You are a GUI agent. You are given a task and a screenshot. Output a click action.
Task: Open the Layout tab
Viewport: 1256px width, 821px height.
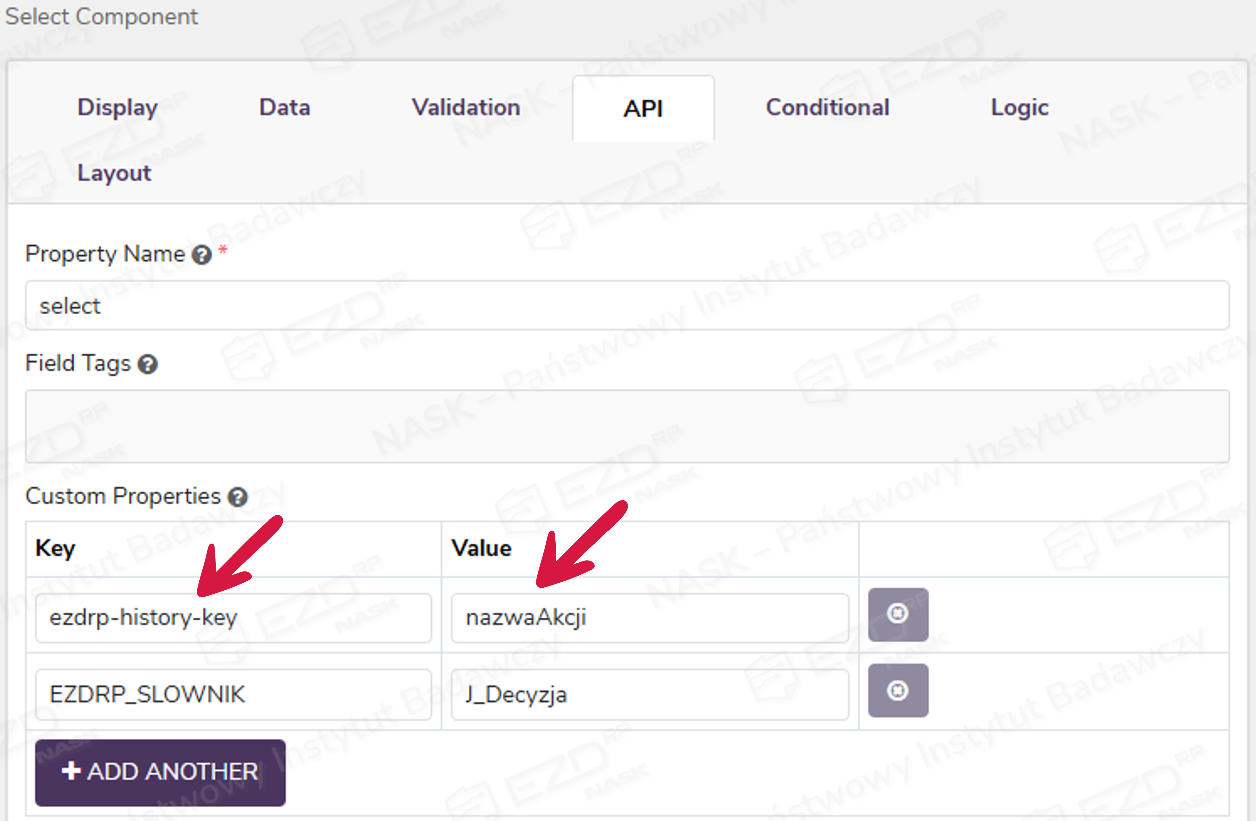[114, 173]
